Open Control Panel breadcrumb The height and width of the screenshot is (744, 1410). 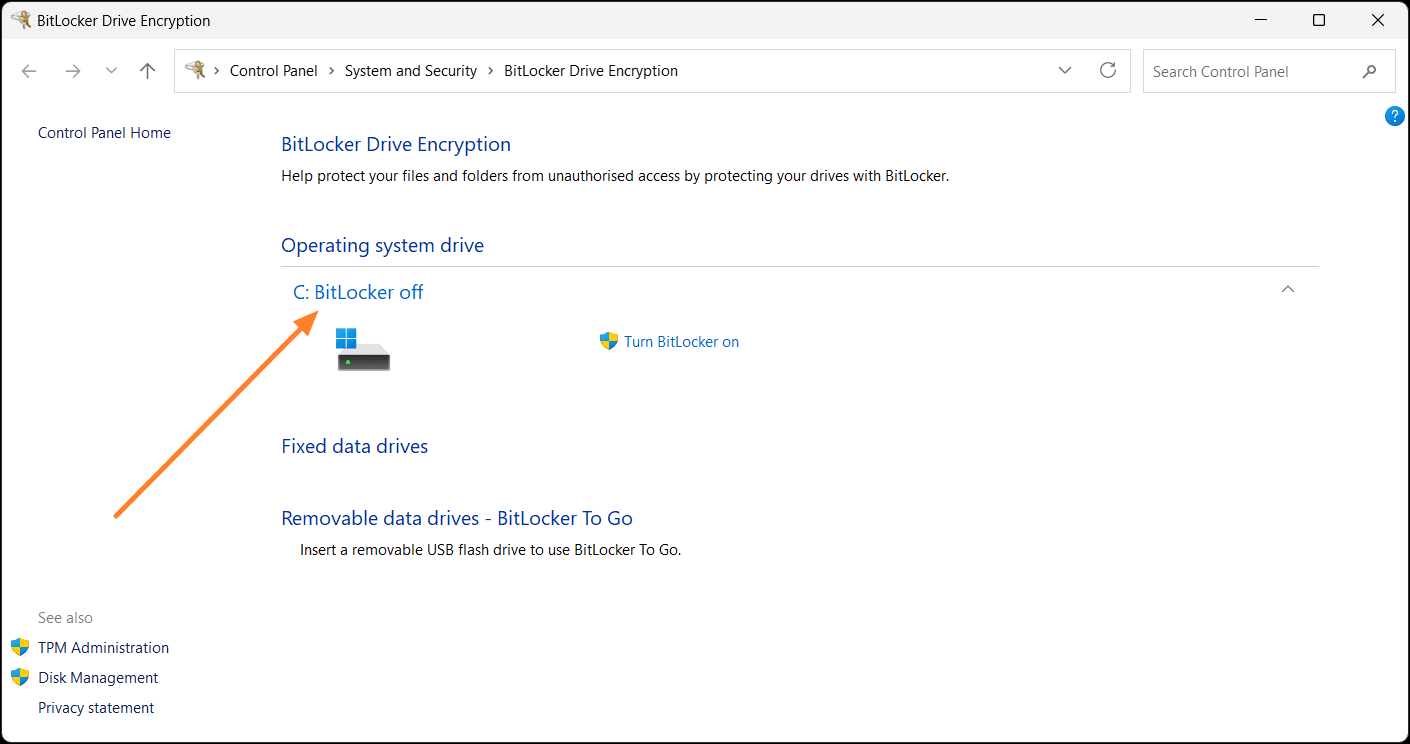pos(274,71)
